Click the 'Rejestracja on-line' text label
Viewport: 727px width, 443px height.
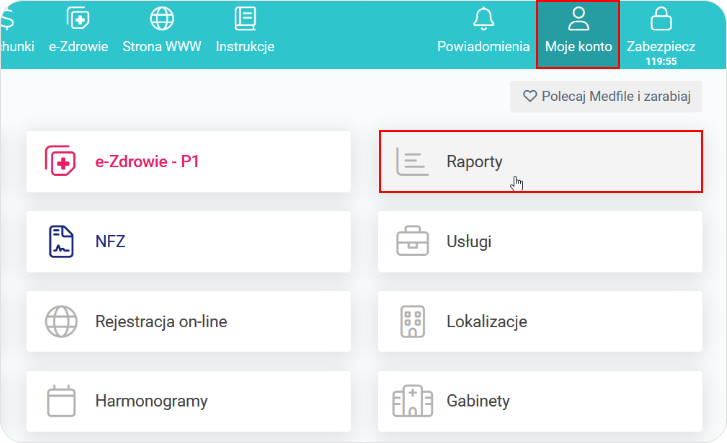161,321
